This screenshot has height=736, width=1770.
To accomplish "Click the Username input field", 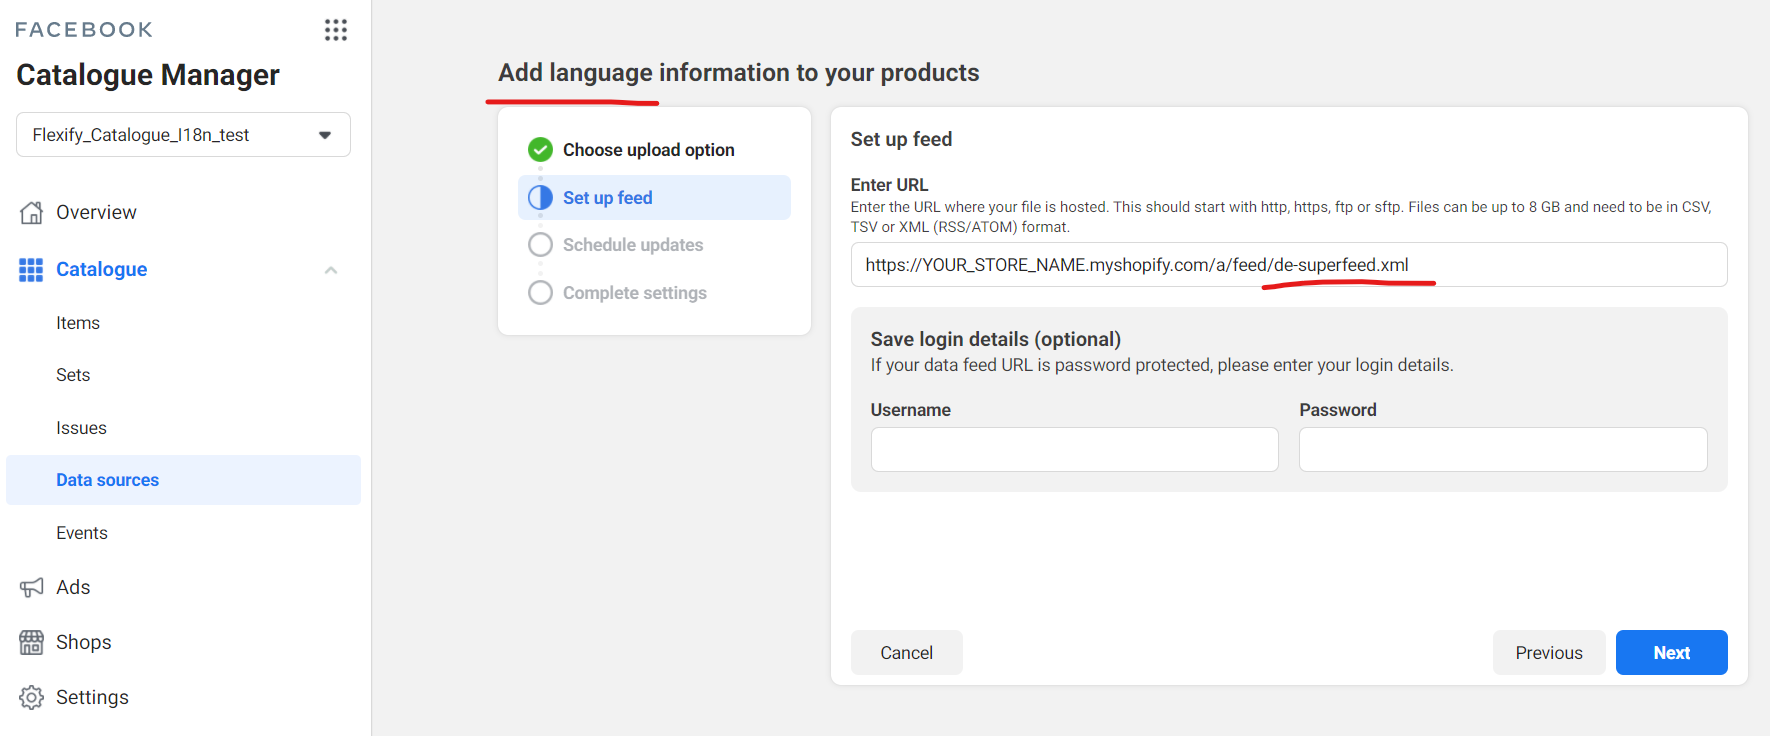I will pyautogui.click(x=1075, y=450).
